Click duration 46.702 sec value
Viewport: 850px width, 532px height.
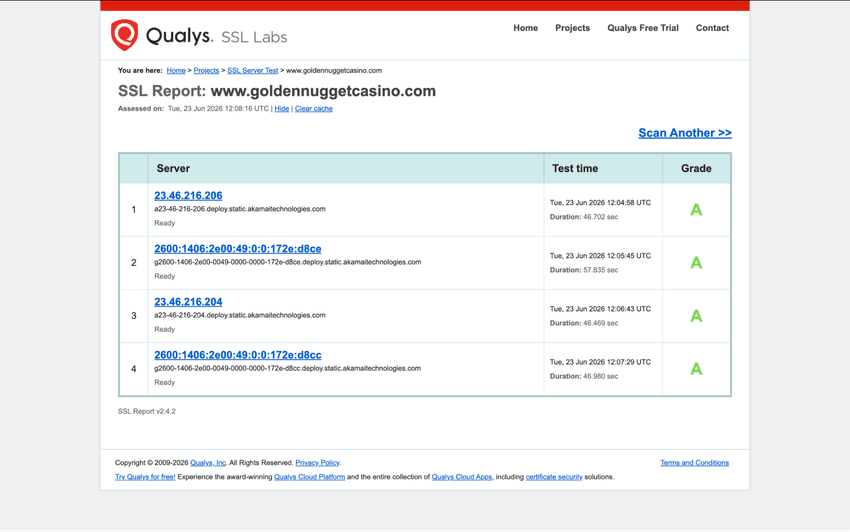click(x=601, y=216)
